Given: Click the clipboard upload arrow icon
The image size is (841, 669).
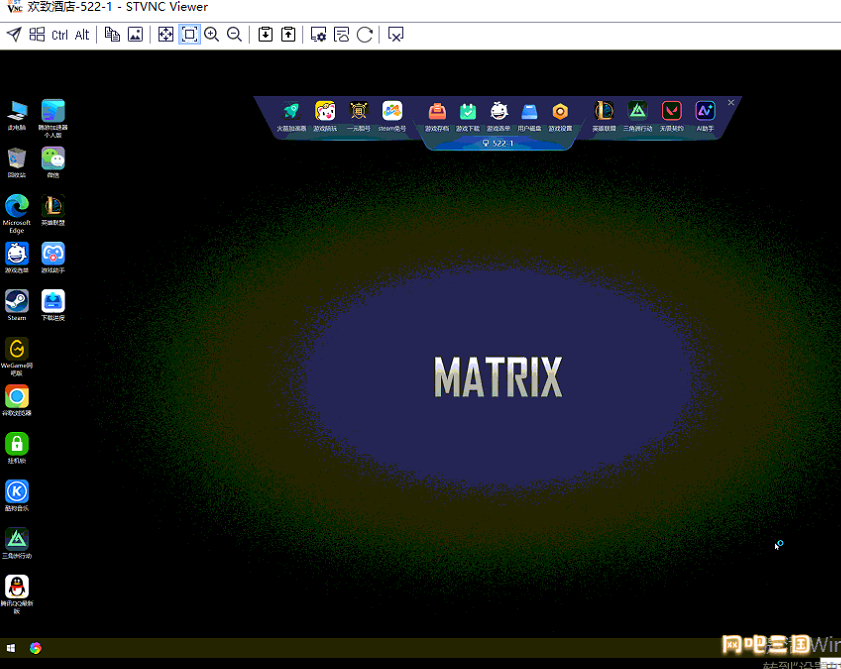Looking at the screenshot, I should pos(289,35).
